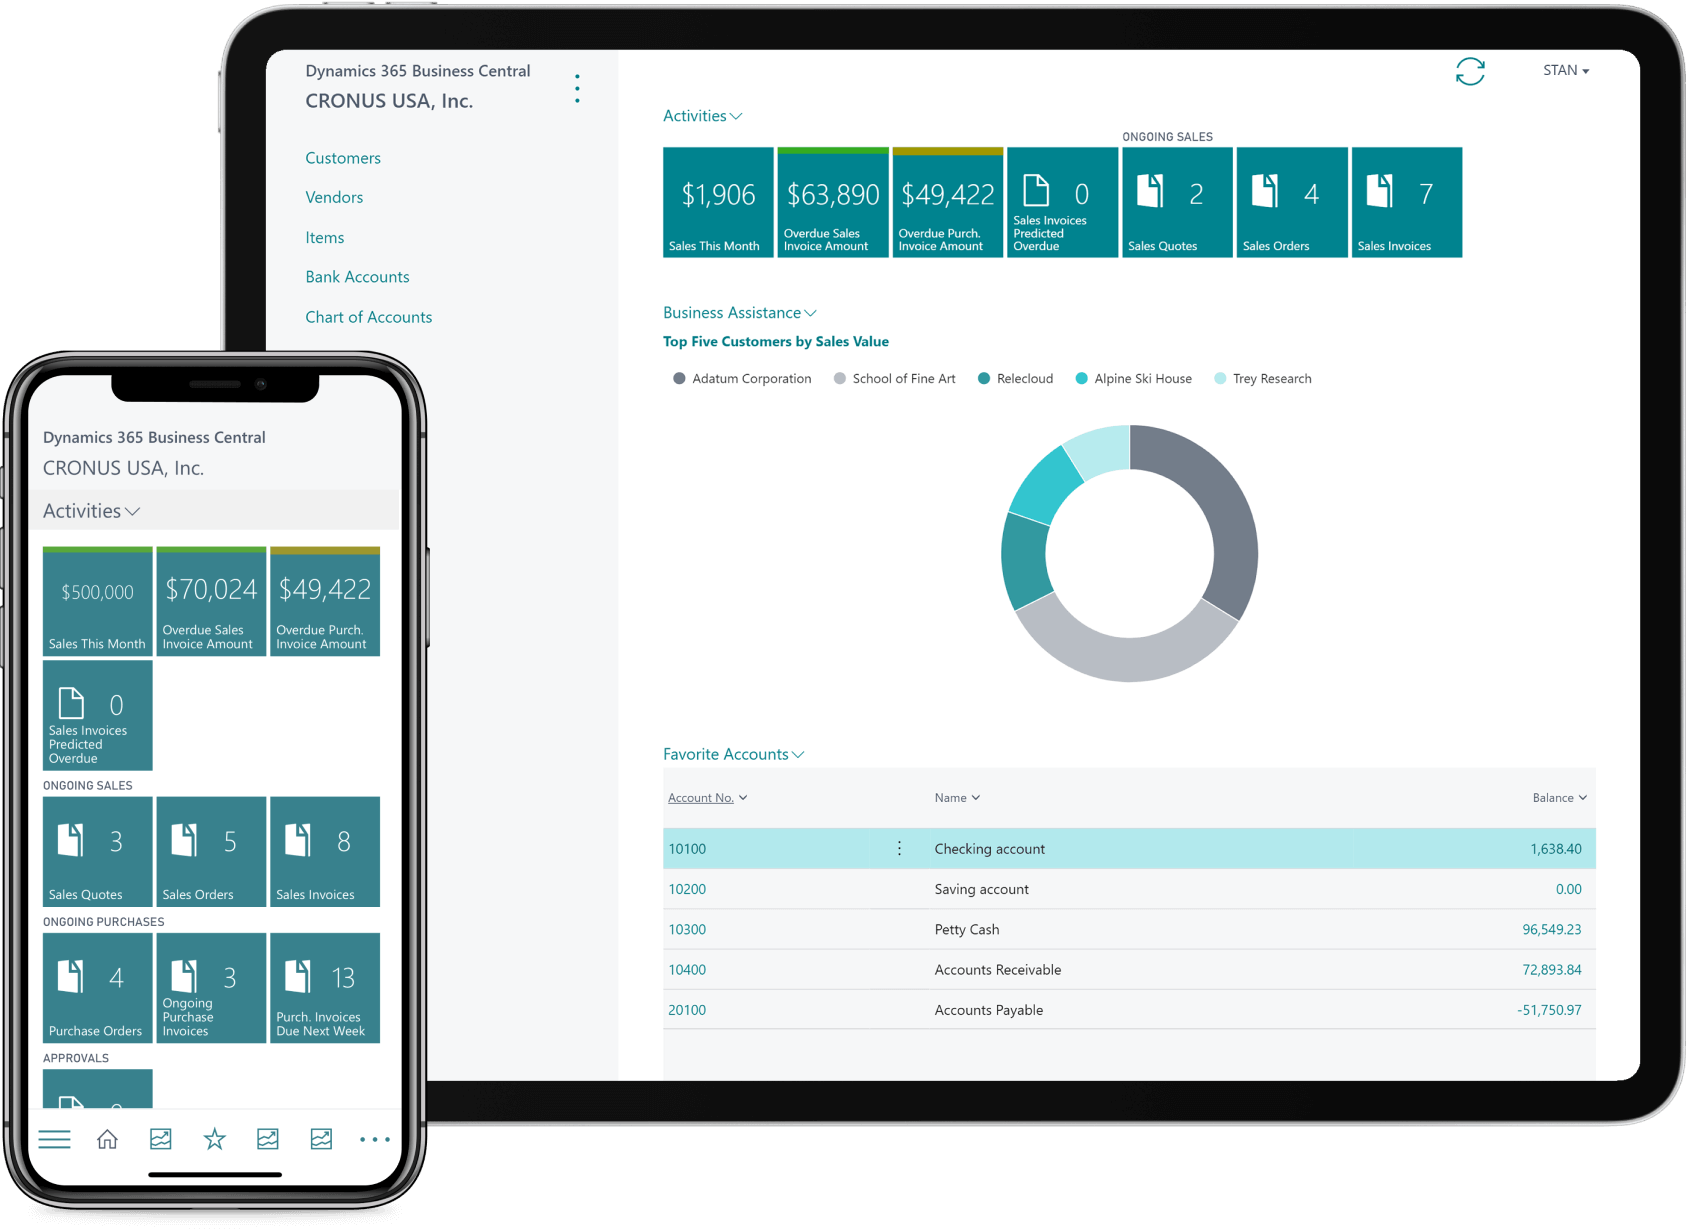The image size is (1686, 1230).
Task: Click Trey Research legend color dot
Action: point(1220,378)
